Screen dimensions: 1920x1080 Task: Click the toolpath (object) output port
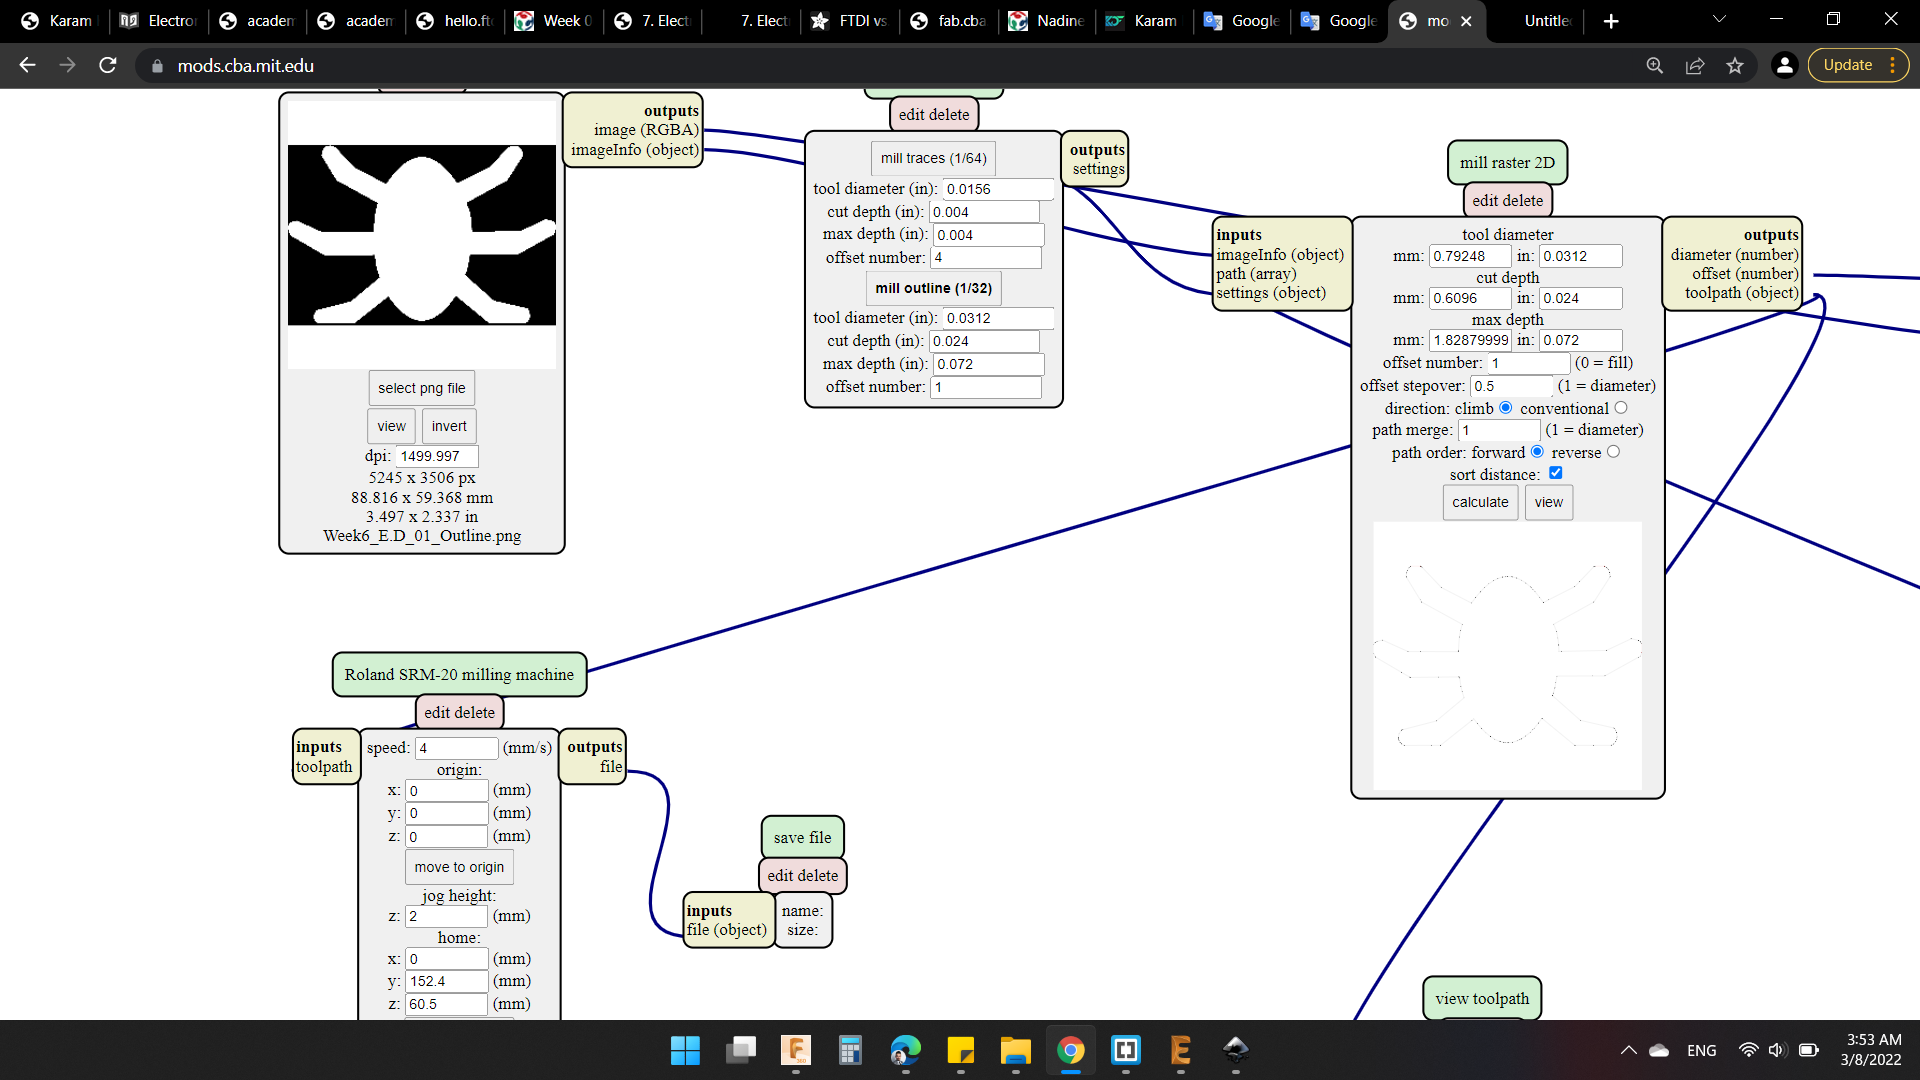tap(1741, 293)
